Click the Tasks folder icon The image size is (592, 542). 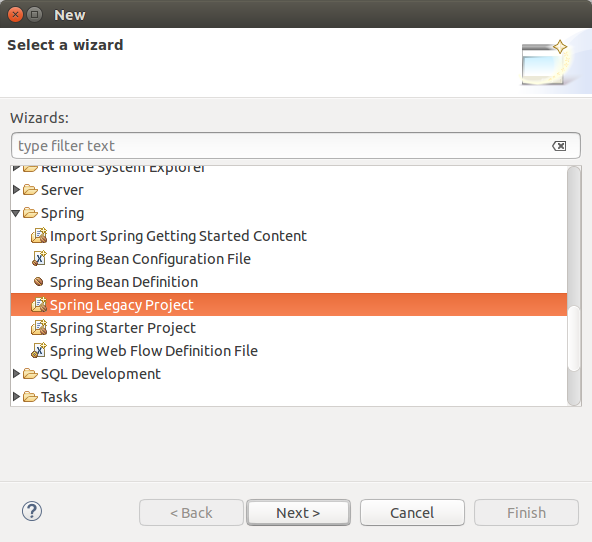[30, 397]
